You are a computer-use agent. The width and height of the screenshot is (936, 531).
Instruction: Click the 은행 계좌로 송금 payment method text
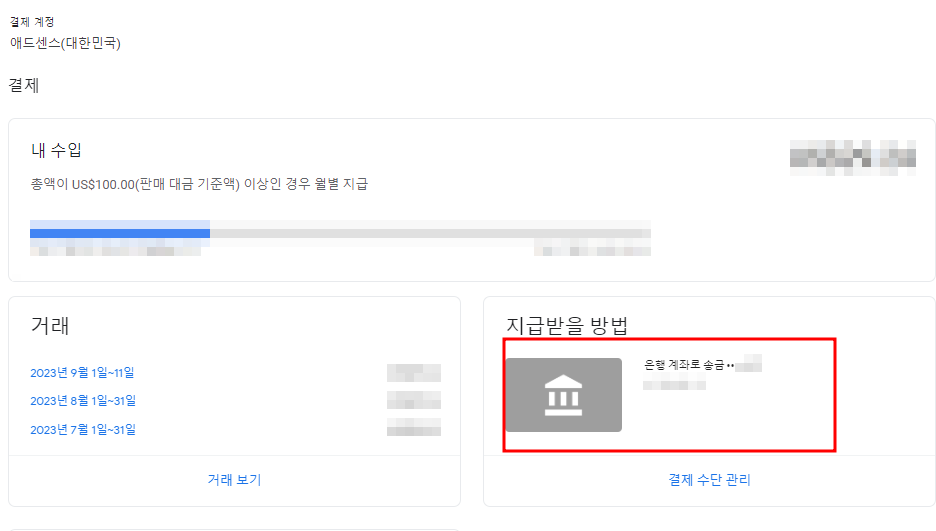[x=683, y=365]
